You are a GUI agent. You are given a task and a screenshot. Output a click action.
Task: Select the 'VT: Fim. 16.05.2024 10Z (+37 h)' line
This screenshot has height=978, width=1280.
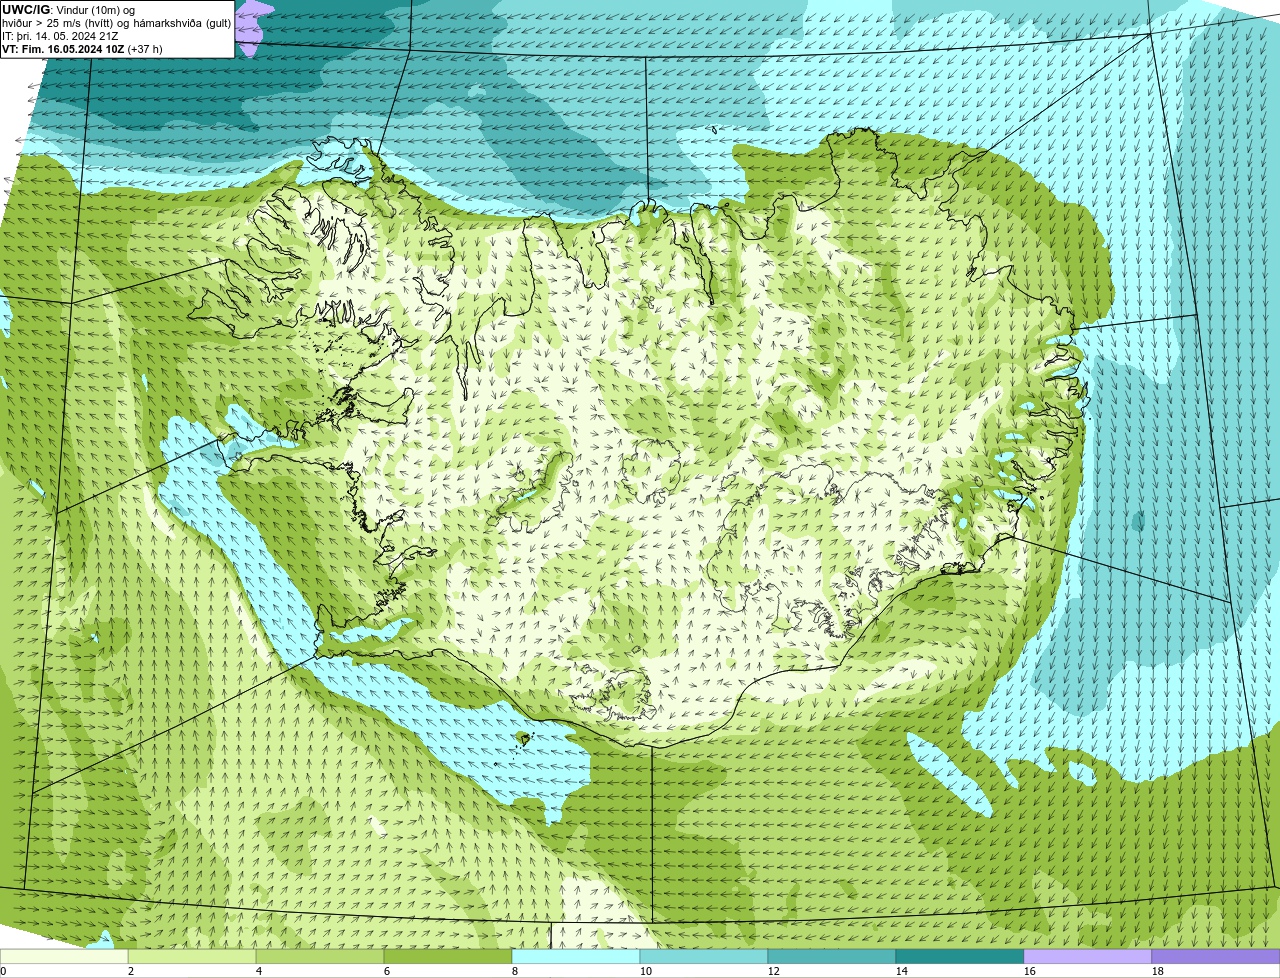click(82, 49)
